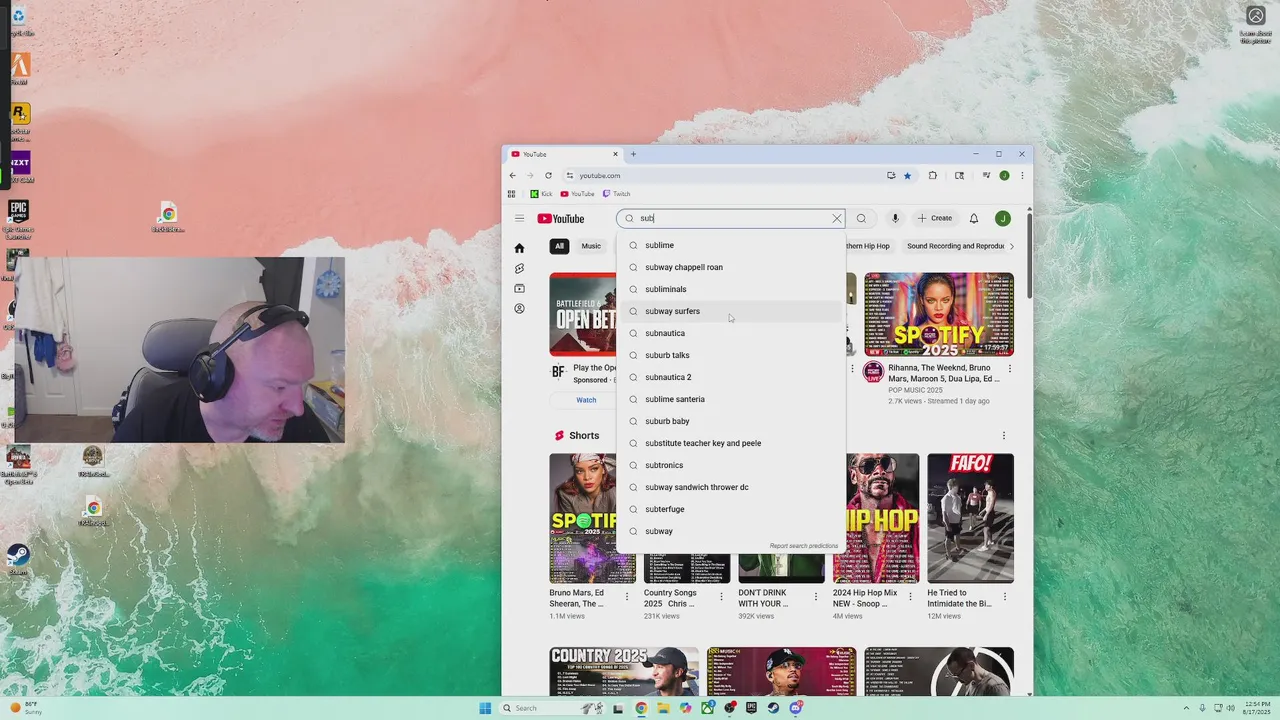Close the YouTube tab
Viewport: 1280px width, 720px height.
coord(616,154)
